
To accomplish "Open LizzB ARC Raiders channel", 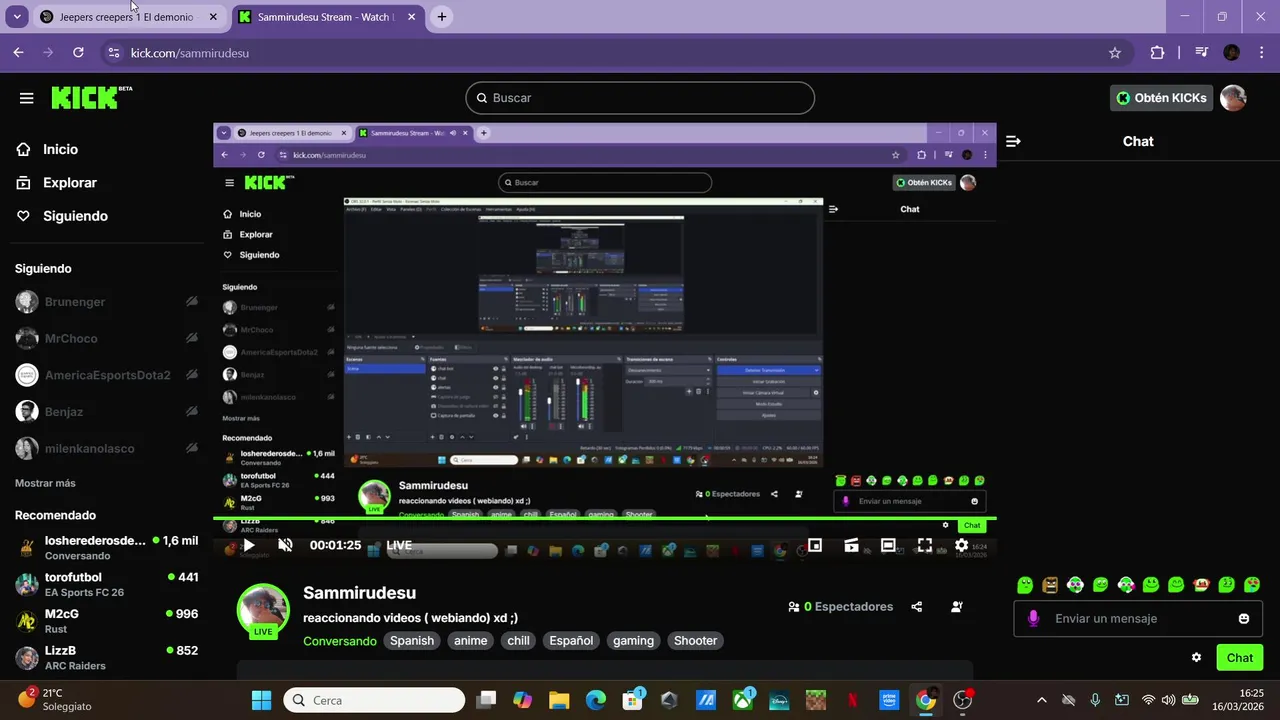I will pyautogui.click(x=107, y=657).
